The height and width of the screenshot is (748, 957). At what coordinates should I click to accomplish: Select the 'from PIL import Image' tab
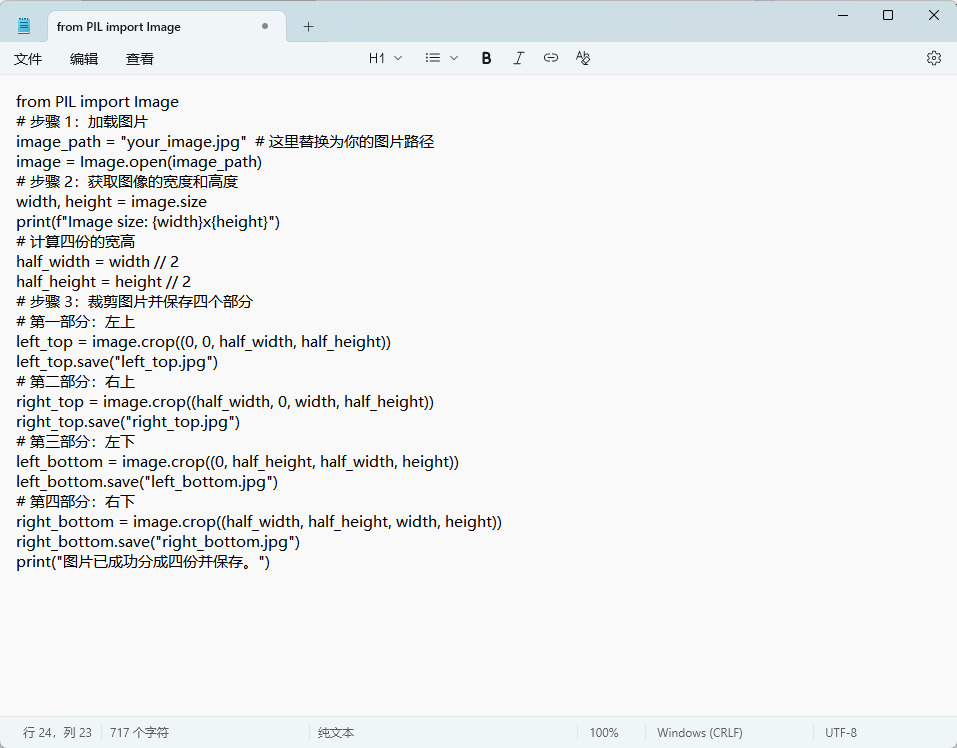pos(167,27)
